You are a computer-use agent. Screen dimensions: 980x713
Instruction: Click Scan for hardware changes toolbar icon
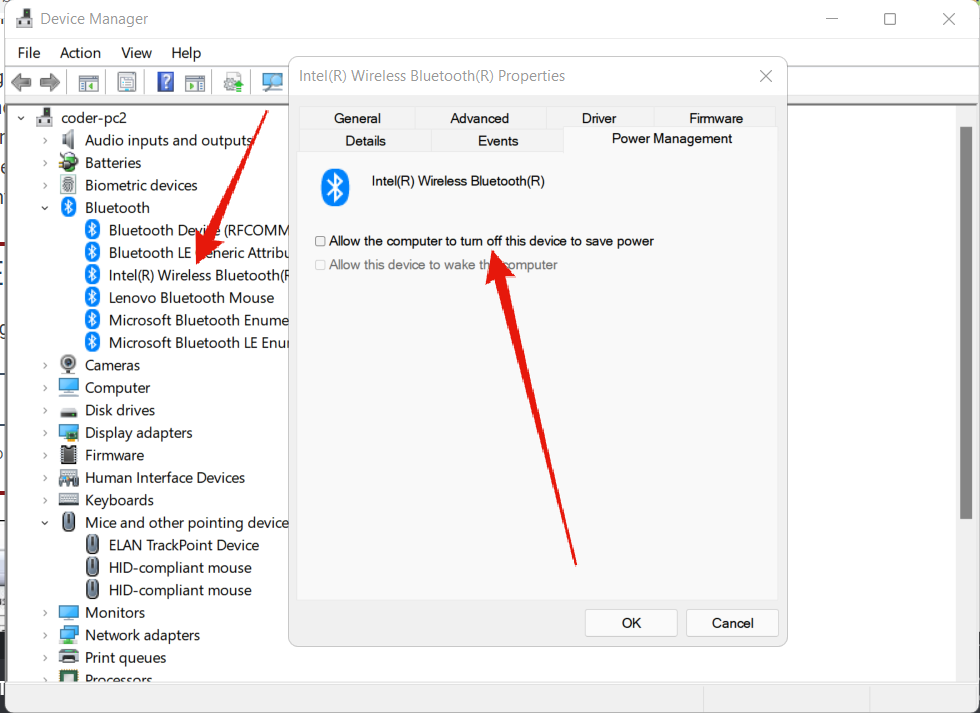pos(272,82)
